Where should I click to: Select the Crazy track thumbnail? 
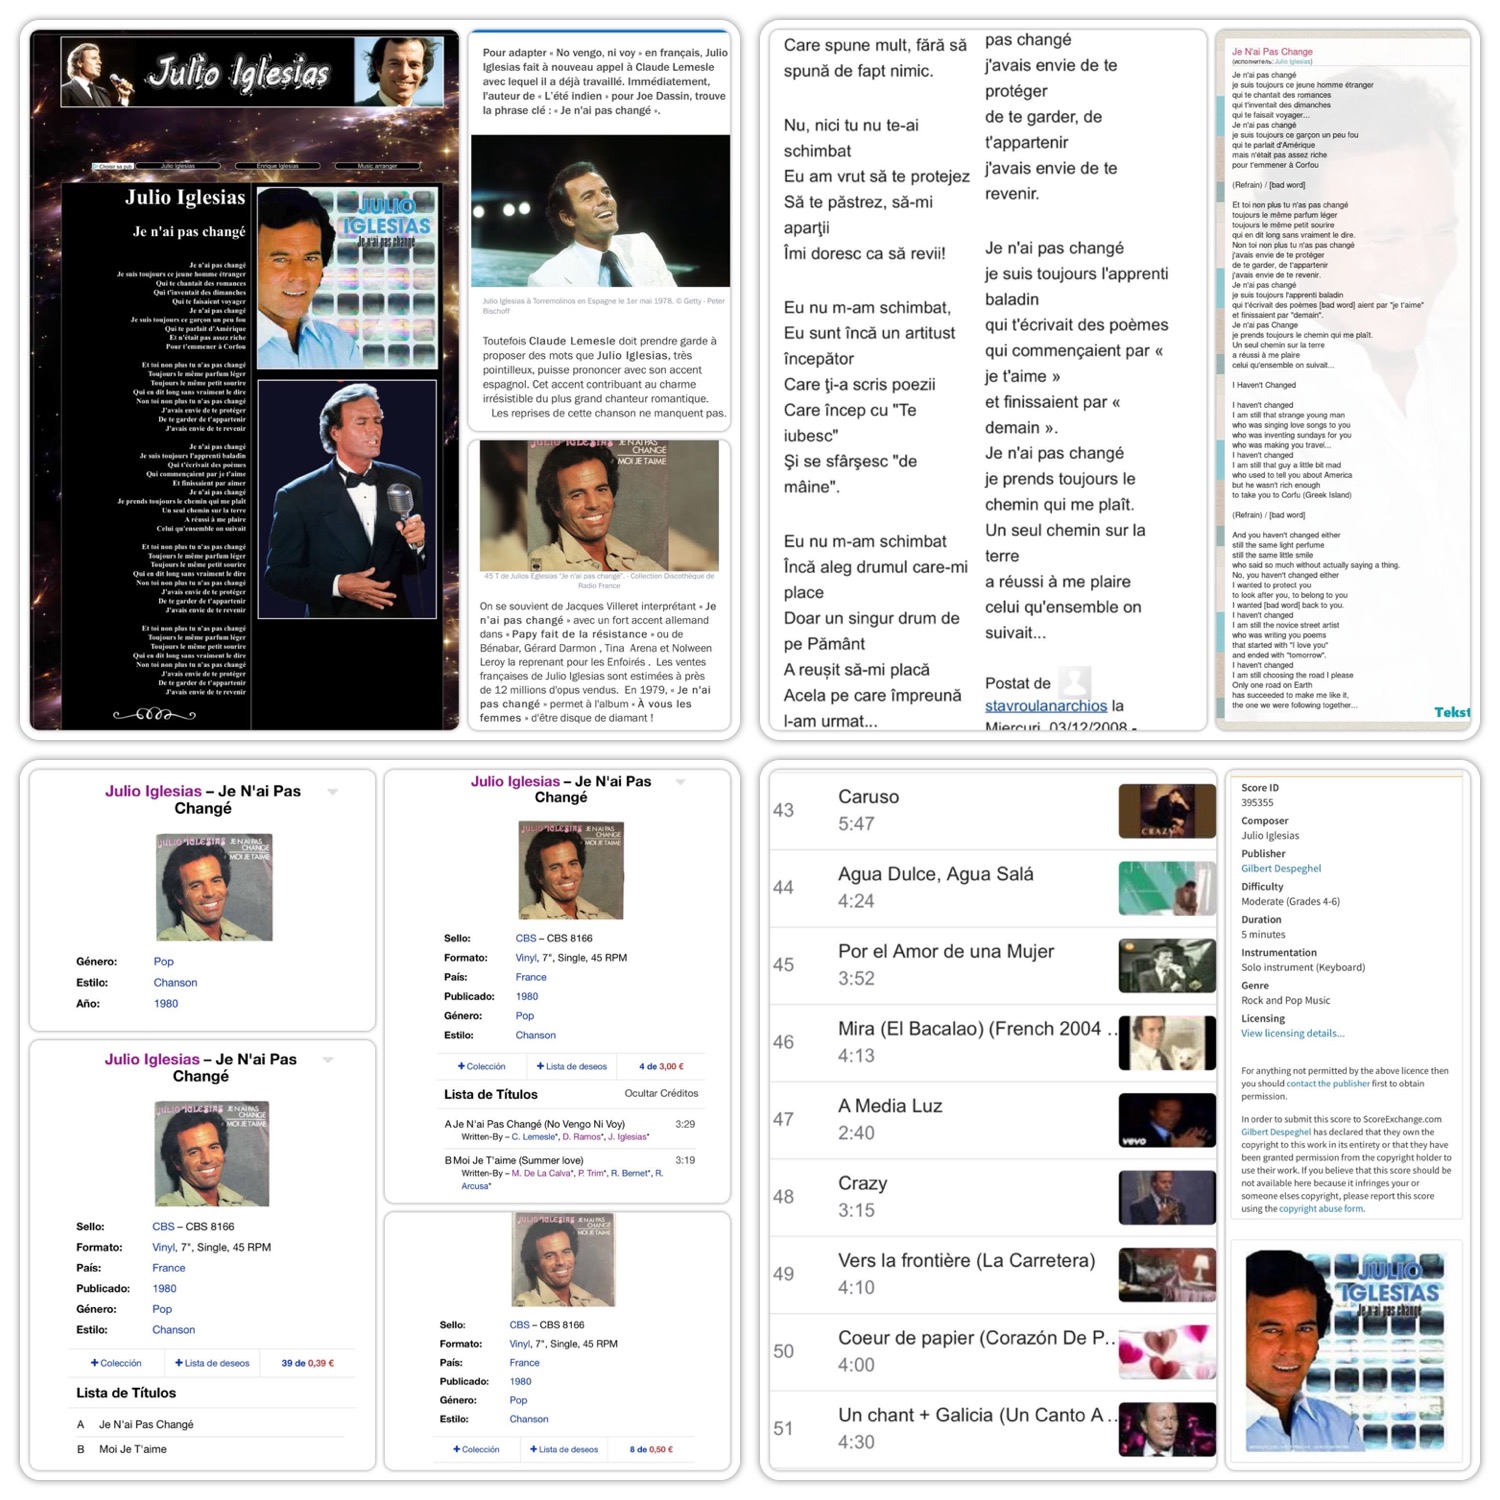click(x=1166, y=1197)
